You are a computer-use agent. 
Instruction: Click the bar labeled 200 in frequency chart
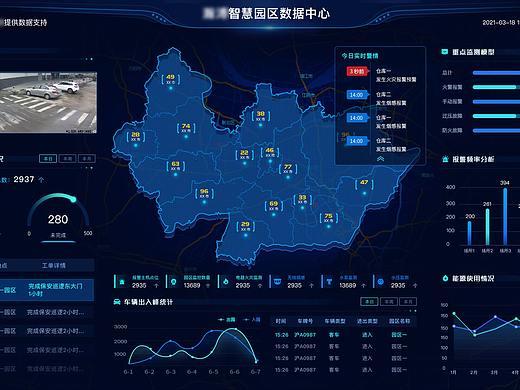point(470,233)
